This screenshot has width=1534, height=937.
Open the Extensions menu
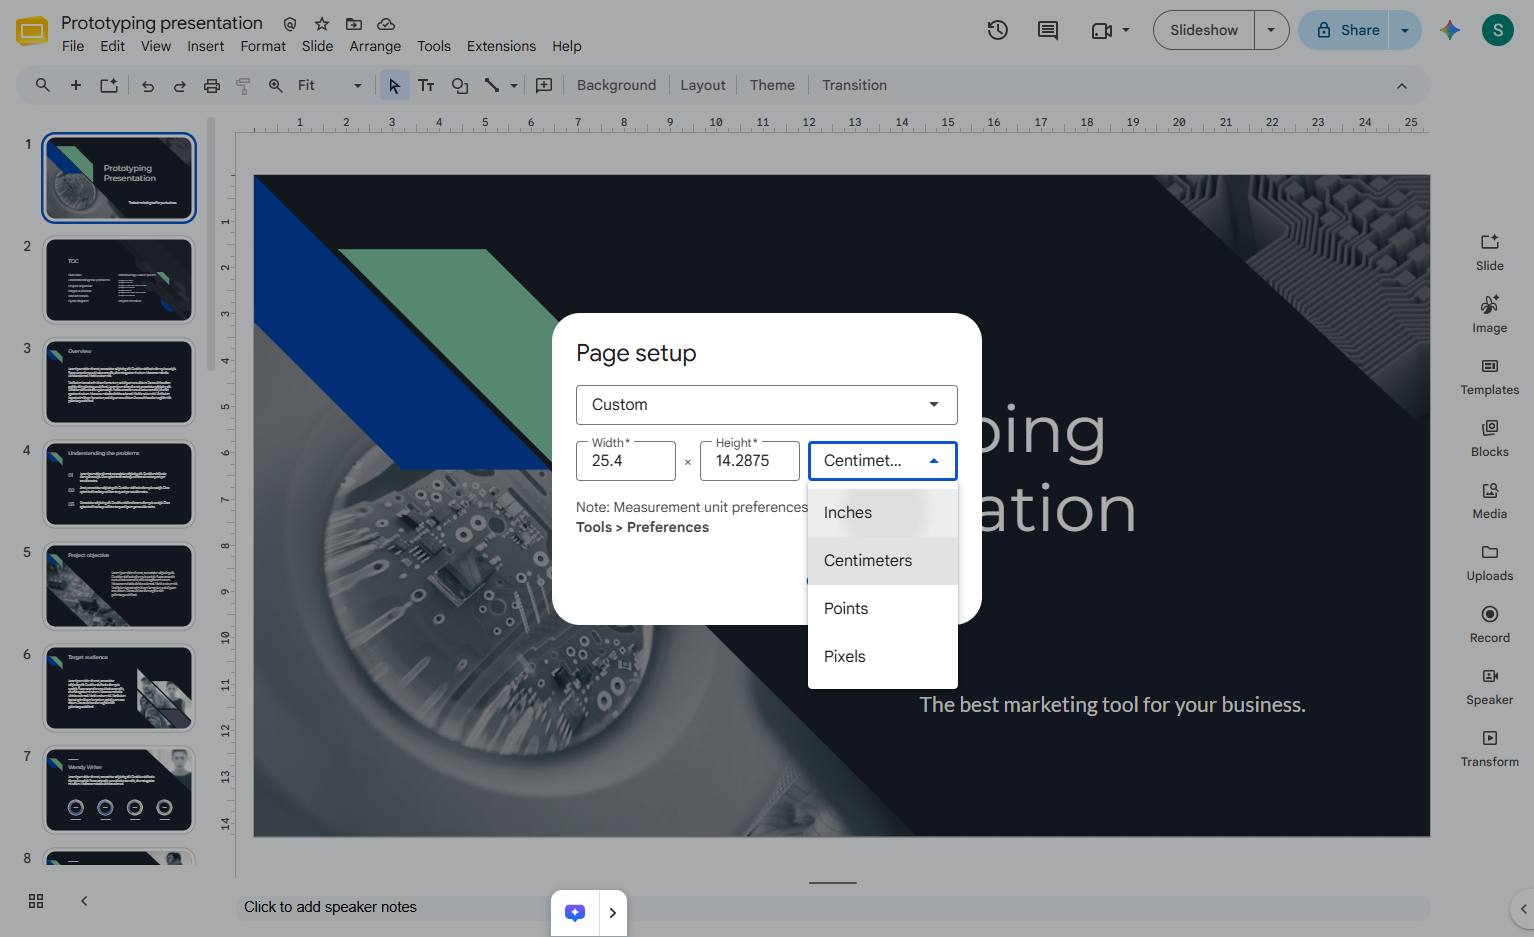point(501,46)
